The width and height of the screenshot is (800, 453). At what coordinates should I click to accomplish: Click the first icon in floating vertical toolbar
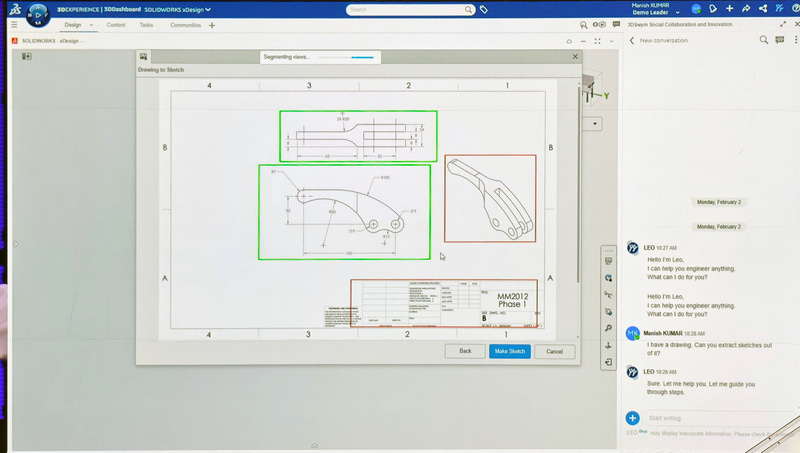click(x=608, y=261)
